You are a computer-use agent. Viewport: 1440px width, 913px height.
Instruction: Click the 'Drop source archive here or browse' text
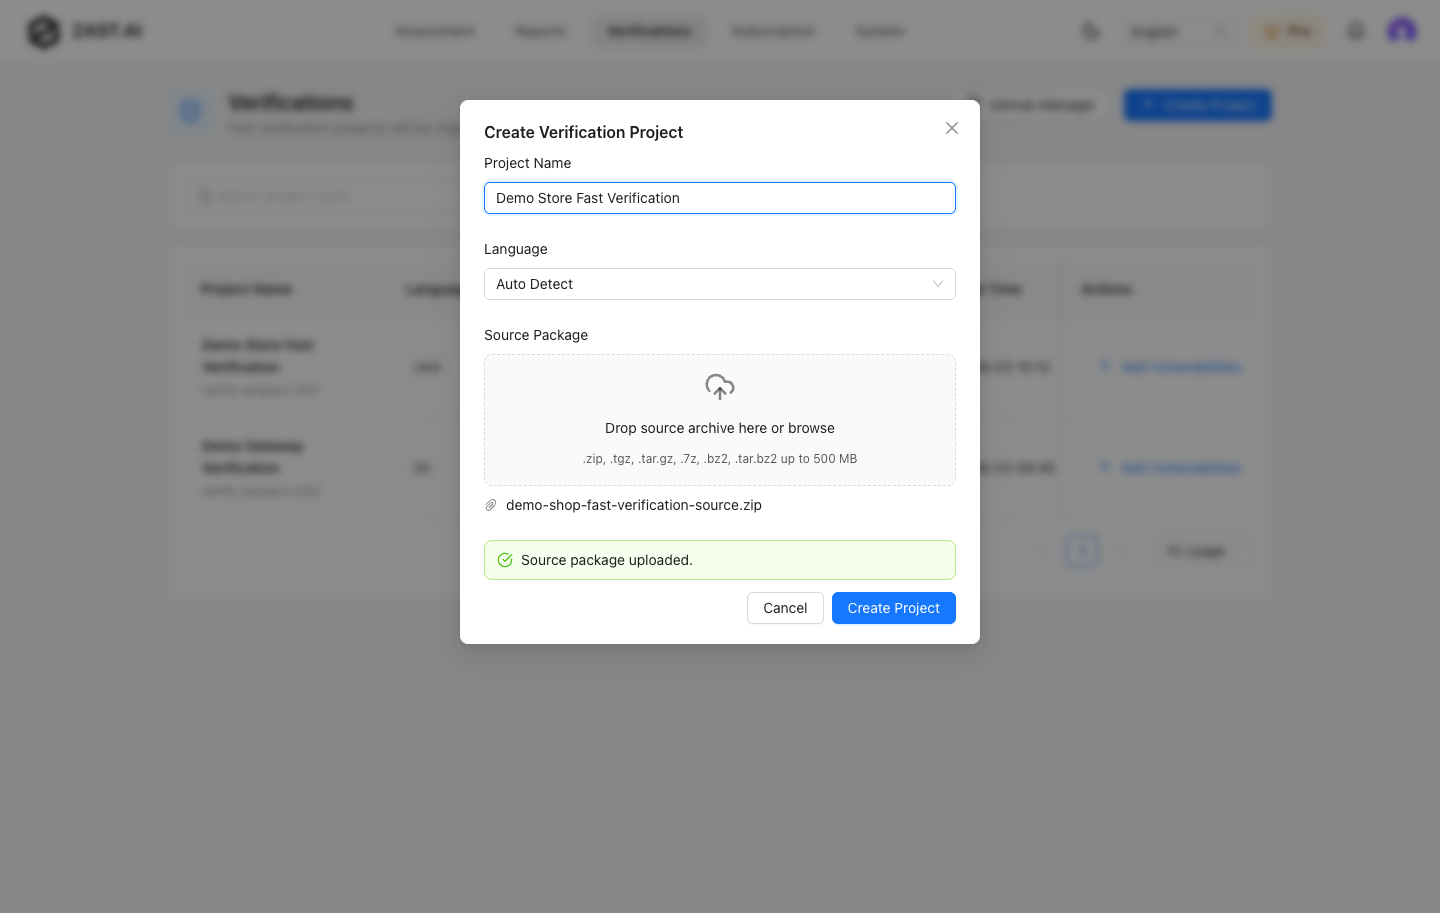pyautogui.click(x=720, y=428)
